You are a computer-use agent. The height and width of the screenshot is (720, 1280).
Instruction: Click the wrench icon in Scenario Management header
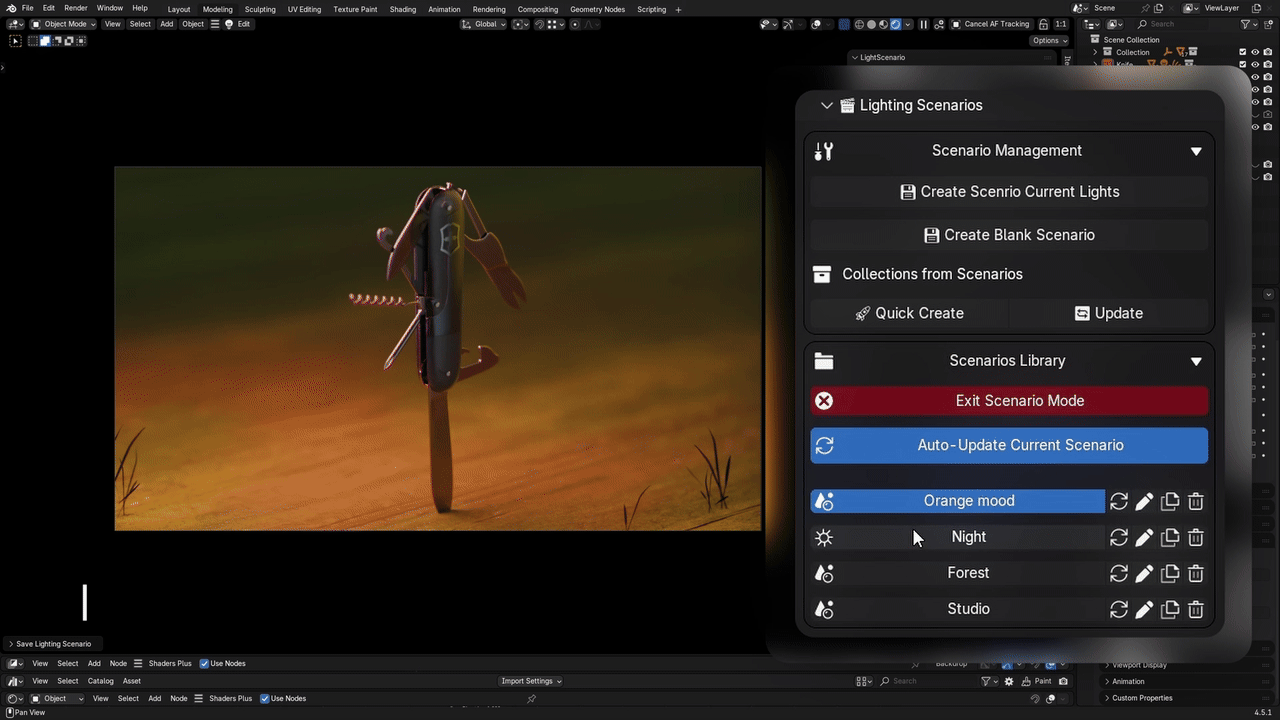824,151
